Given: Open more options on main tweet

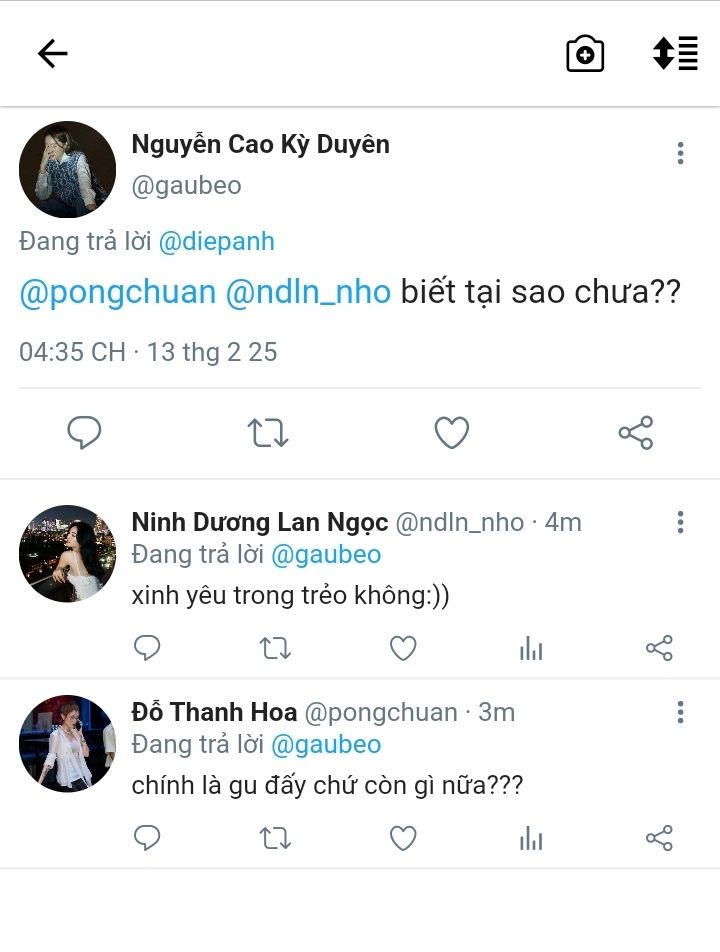Looking at the screenshot, I should (680, 153).
